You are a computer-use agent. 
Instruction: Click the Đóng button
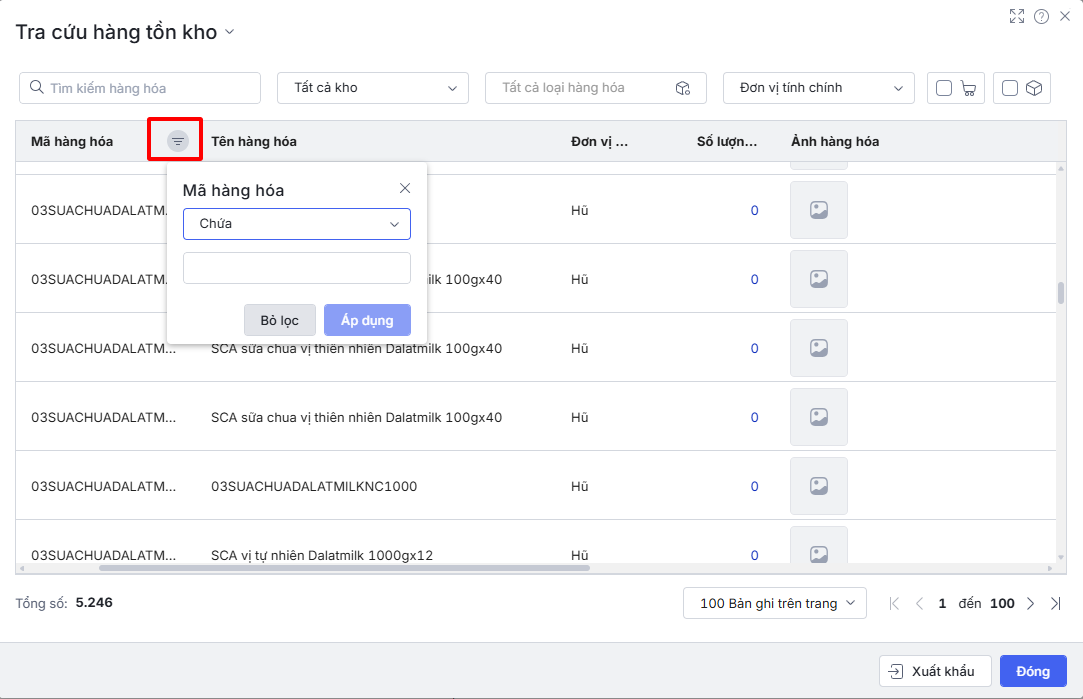[x=1032, y=671]
